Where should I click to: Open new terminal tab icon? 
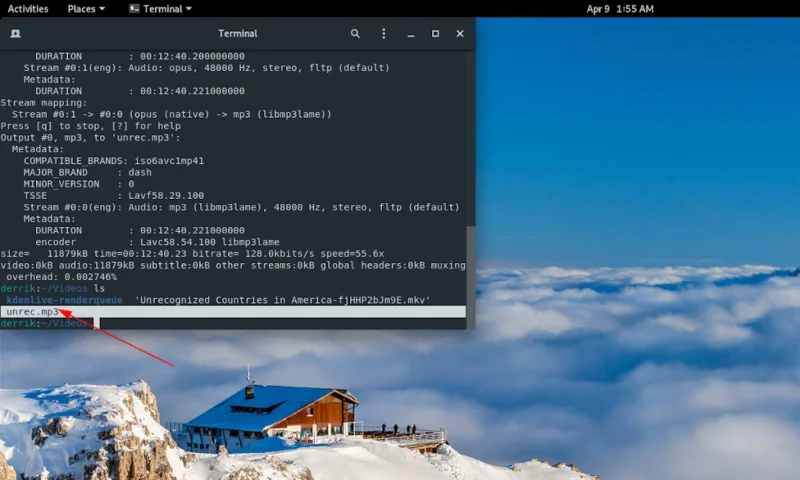(x=15, y=34)
